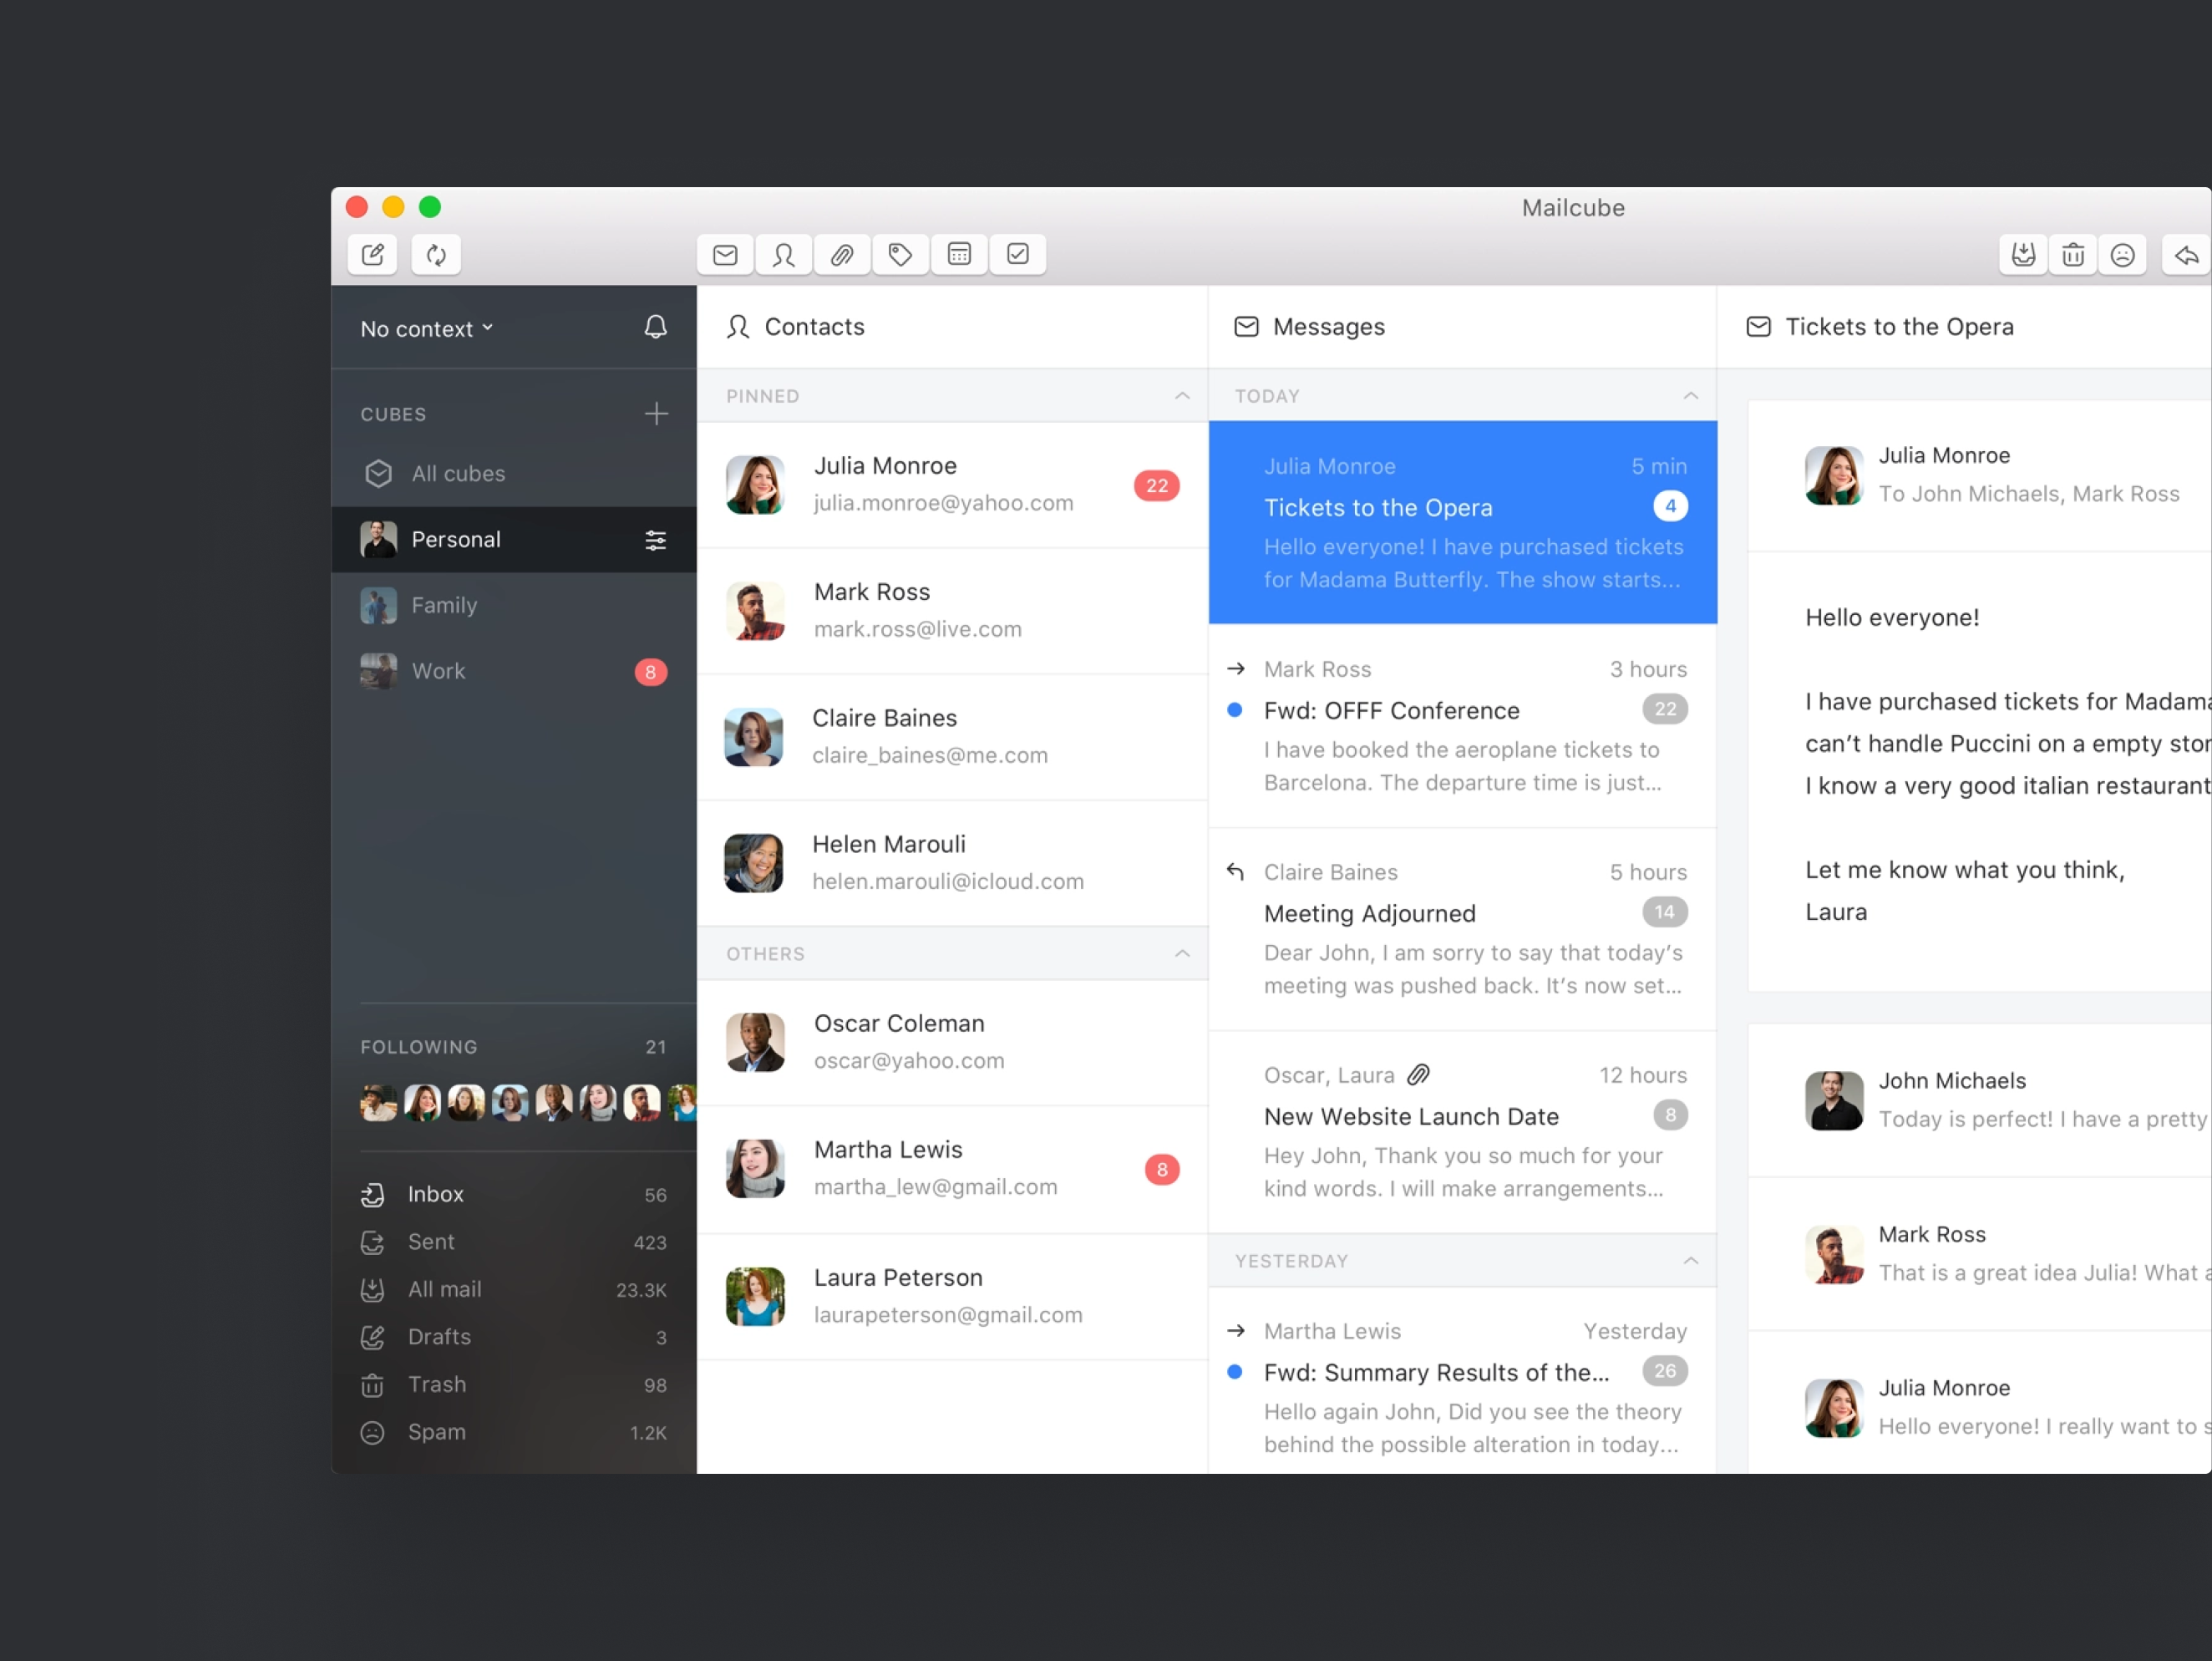Select contact Laura Peterson
This screenshot has width=2212, height=1661.
952,1296
